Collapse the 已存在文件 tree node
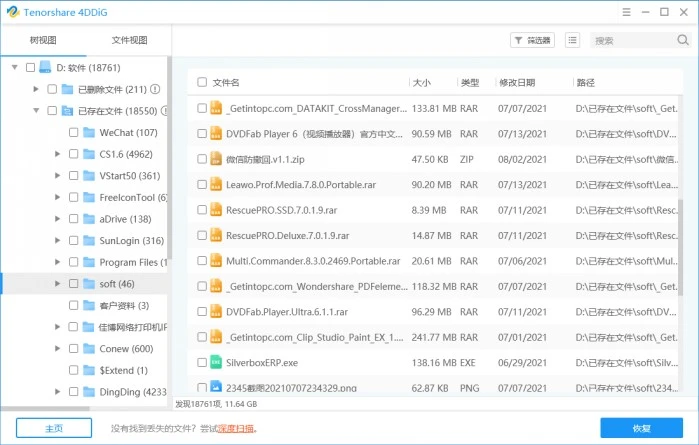This screenshot has width=699, height=445. 36,111
